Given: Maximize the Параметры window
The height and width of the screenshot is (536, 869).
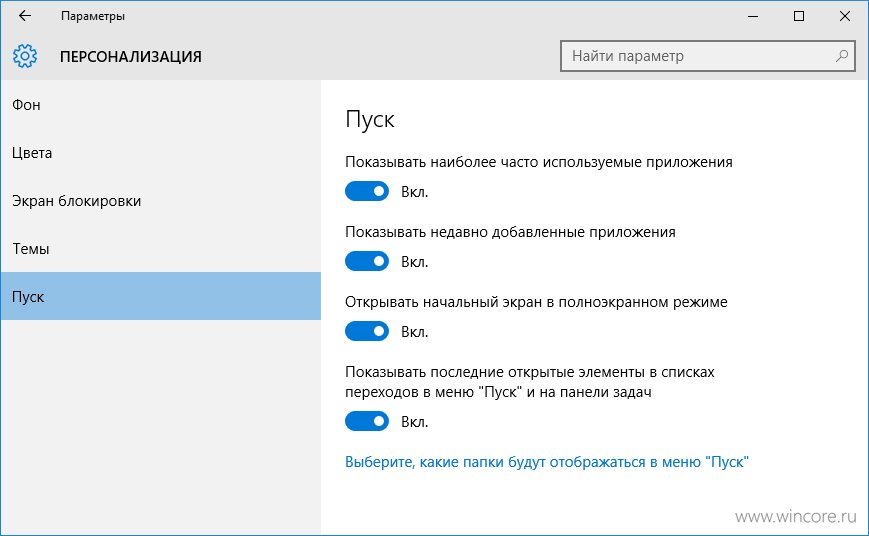Looking at the screenshot, I should (x=799, y=16).
